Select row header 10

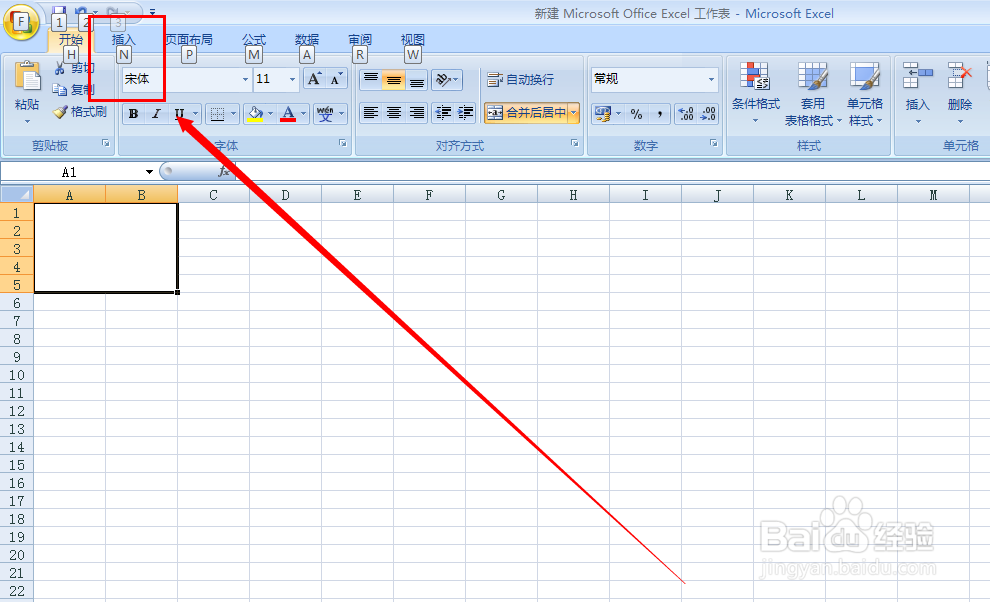[16, 375]
